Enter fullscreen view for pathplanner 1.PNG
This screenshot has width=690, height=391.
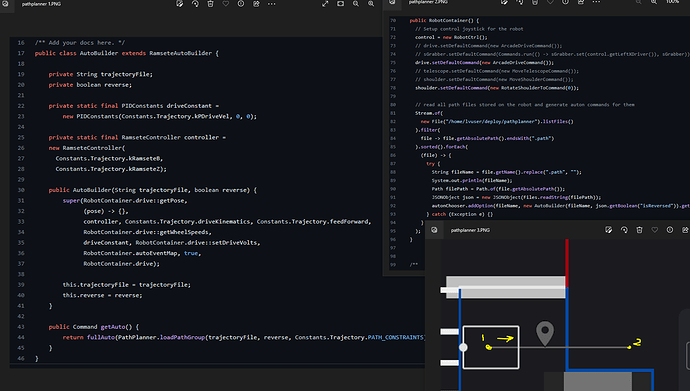(x=325, y=4)
